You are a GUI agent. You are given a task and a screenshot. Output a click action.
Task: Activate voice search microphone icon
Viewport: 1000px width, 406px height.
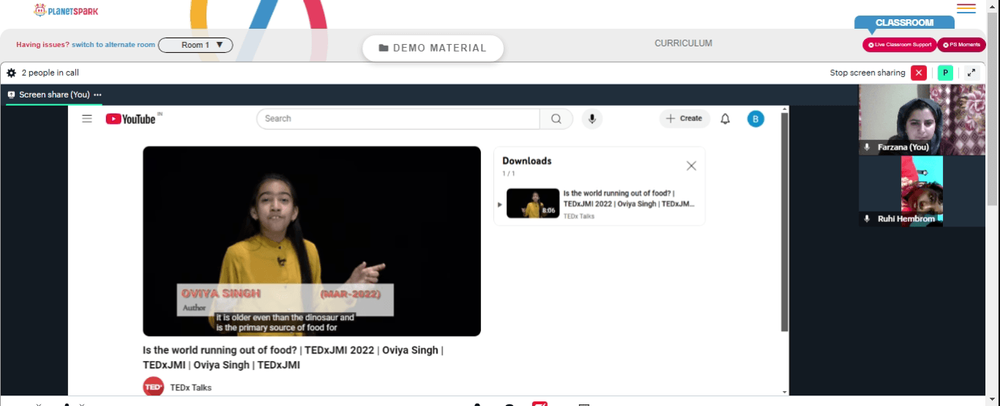click(x=592, y=119)
